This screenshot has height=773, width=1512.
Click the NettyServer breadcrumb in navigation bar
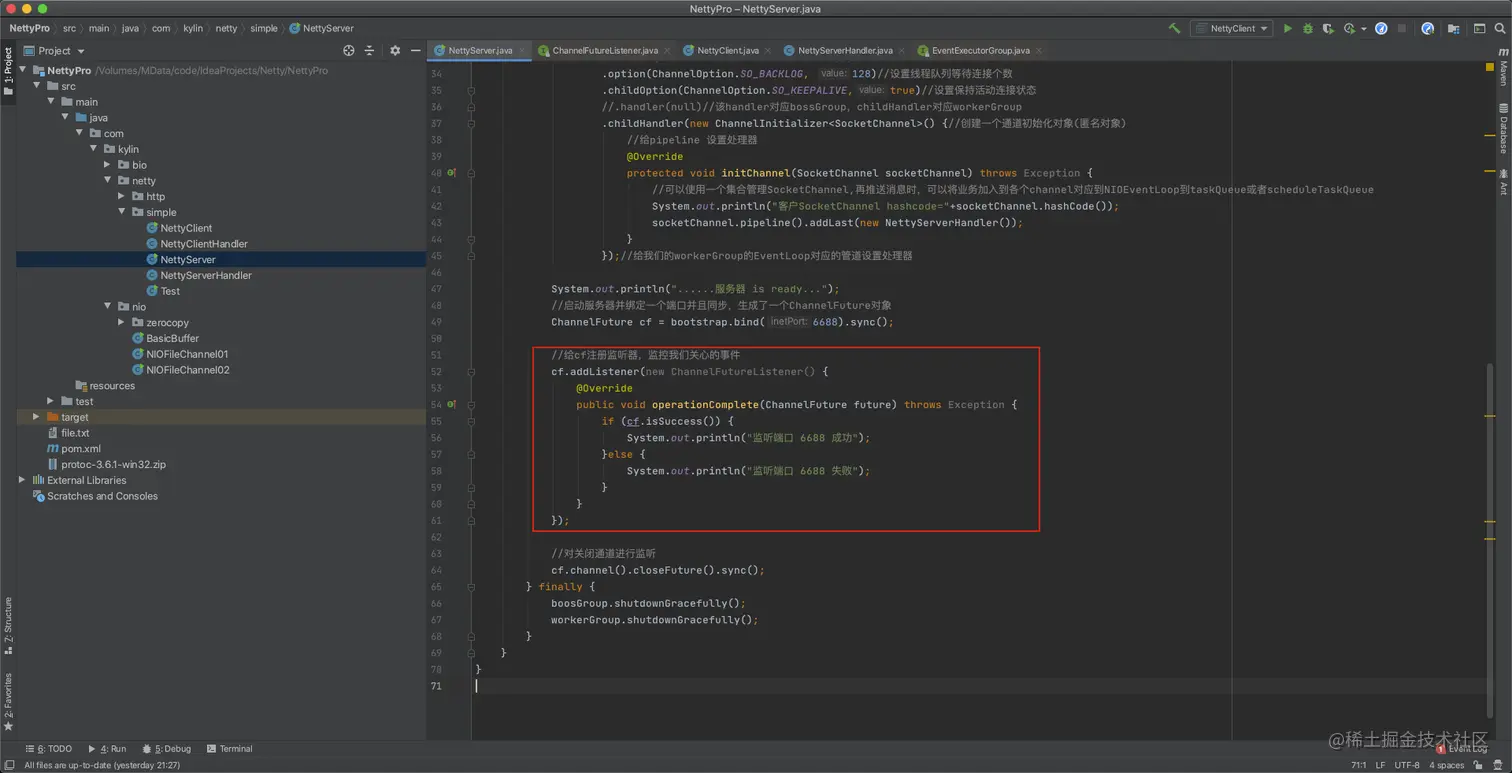pyautogui.click(x=321, y=29)
